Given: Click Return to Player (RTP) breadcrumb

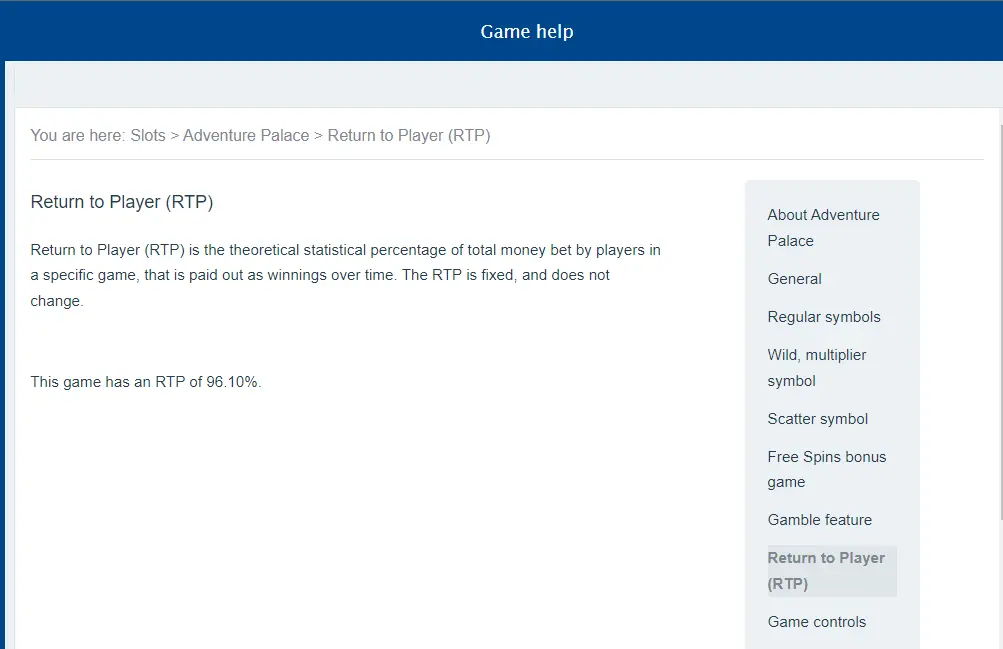Looking at the screenshot, I should tap(409, 136).
